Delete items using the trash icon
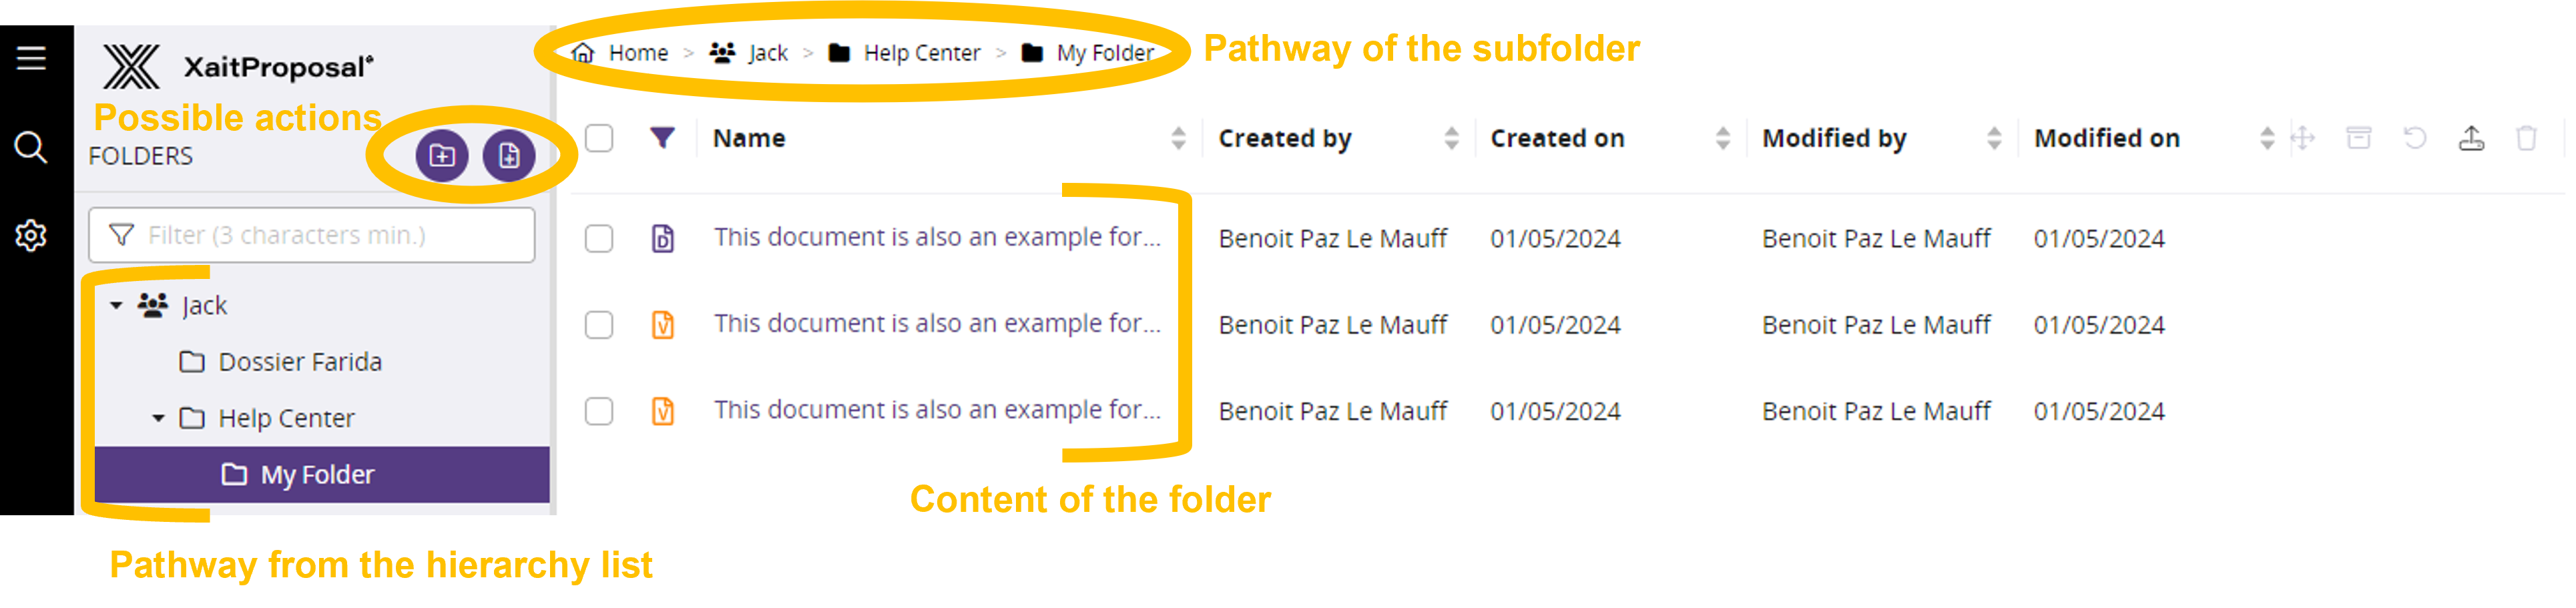Viewport: 2576px width, 608px height. point(2528,138)
